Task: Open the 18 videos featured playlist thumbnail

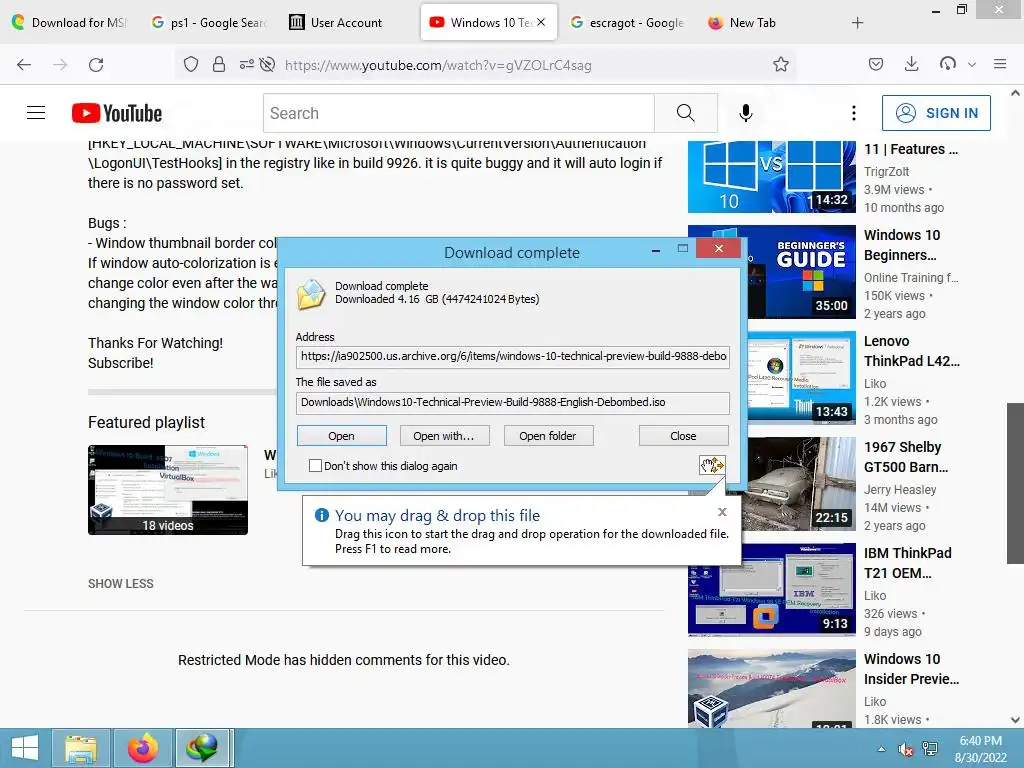Action: click(x=168, y=490)
